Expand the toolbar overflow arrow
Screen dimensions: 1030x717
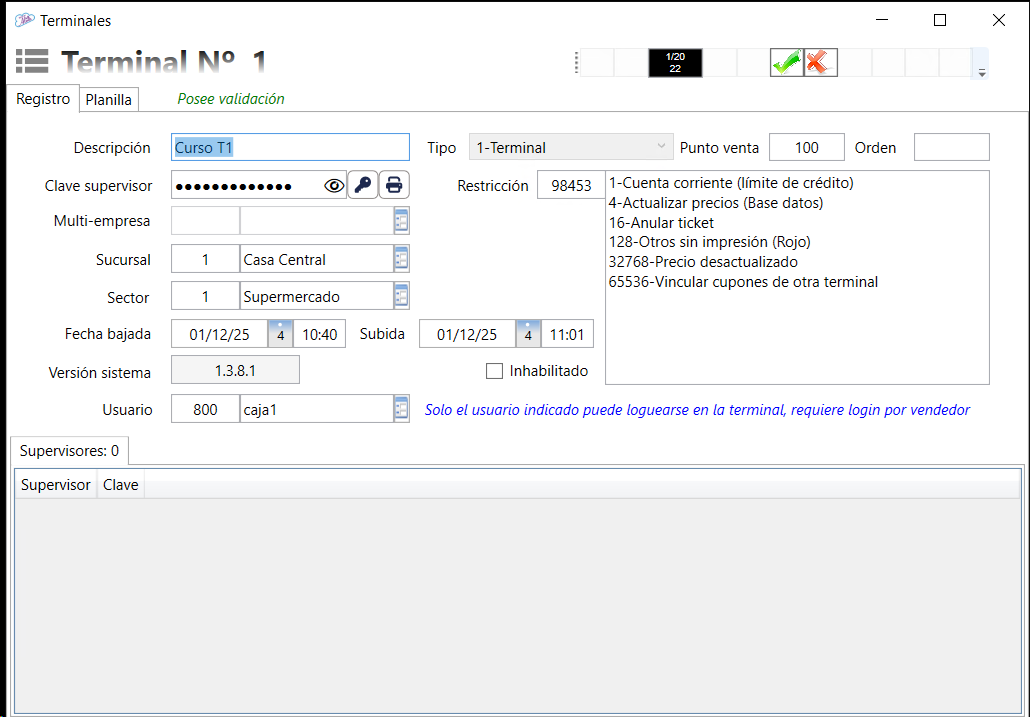coord(982,73)
